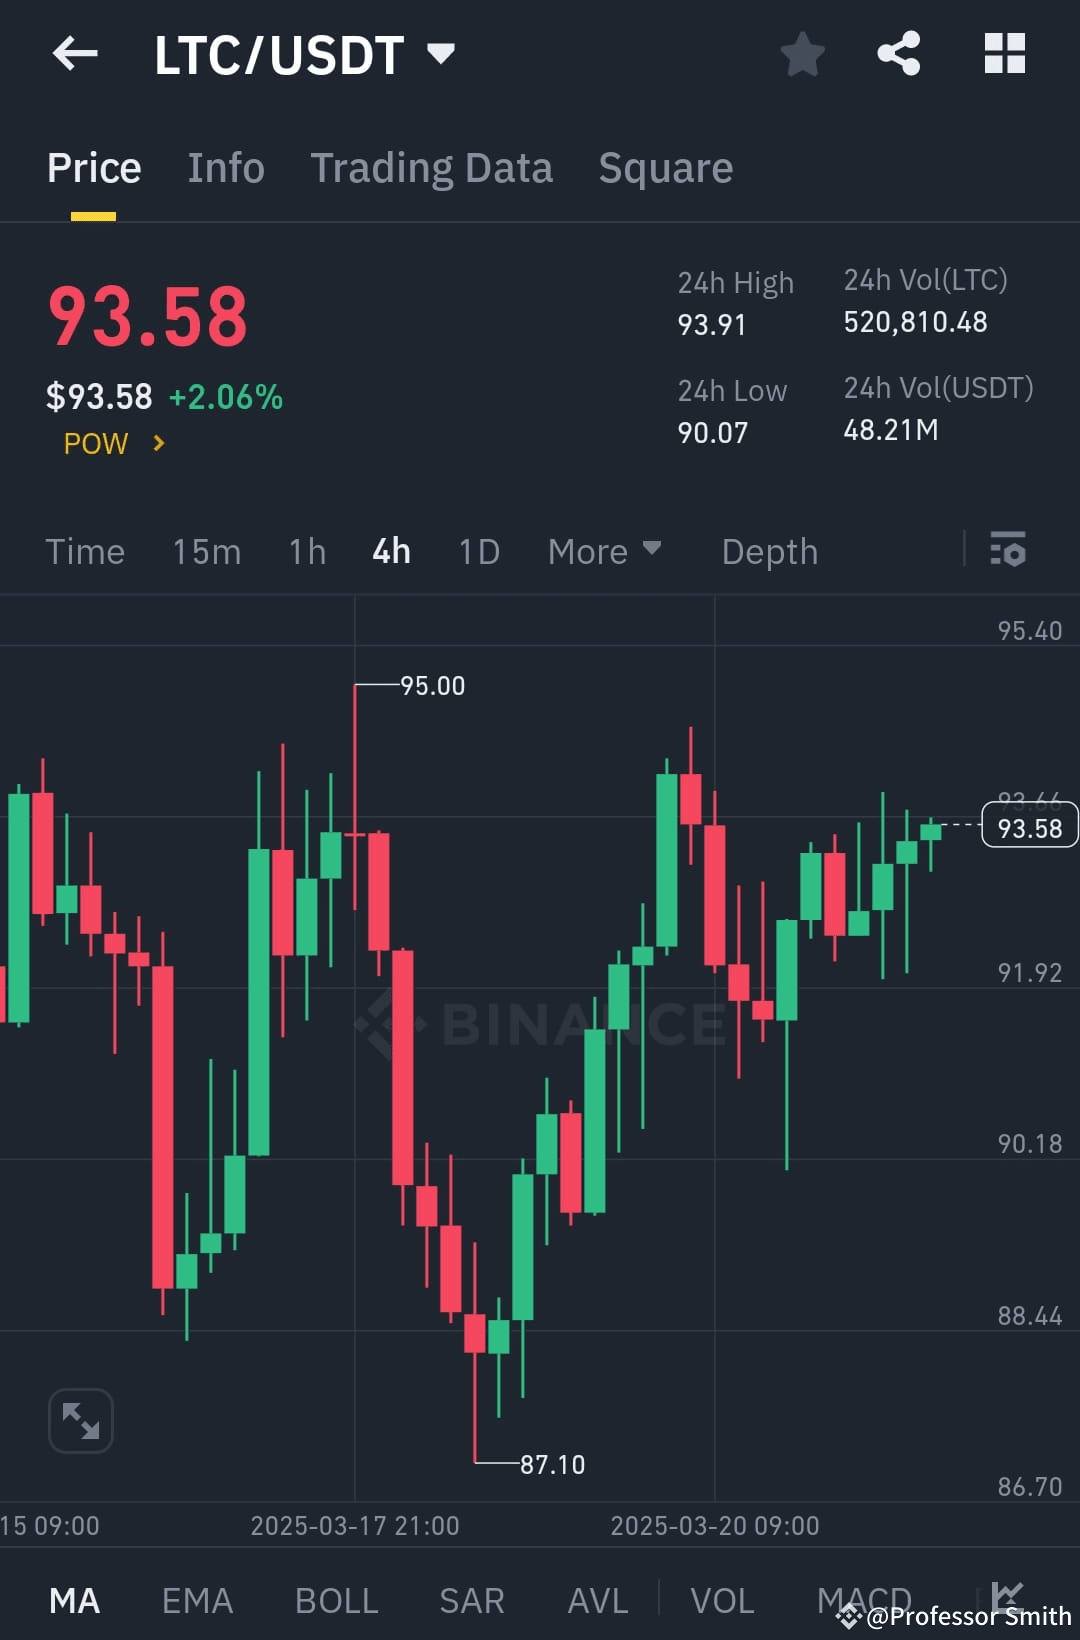Tap the 93.58 price label on chart
Screen dimensions: 1080x1640
(1029, 825)
